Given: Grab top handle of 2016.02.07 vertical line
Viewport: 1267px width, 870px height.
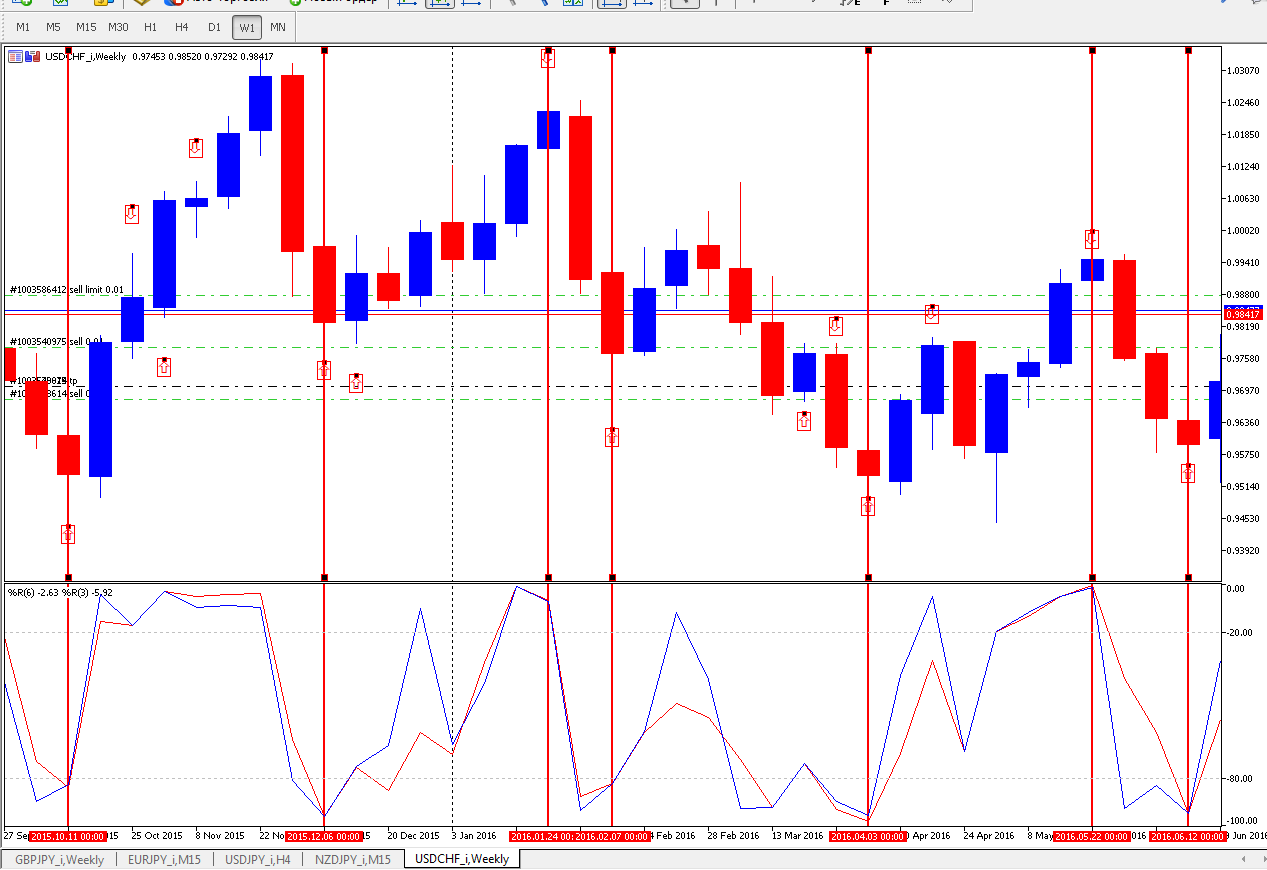Looking at the screenshot, I should click(x=612, y=49).
